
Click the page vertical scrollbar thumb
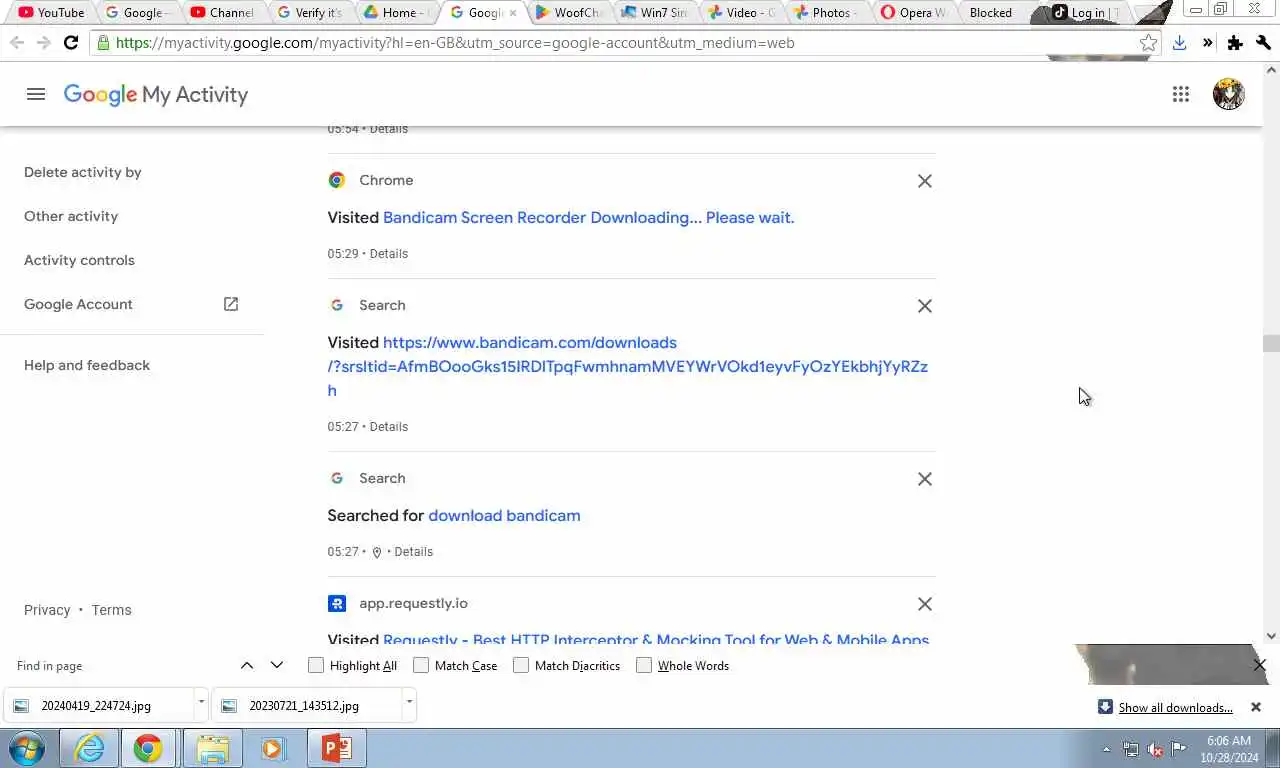pyautogui.click(x=1271, y=343)
